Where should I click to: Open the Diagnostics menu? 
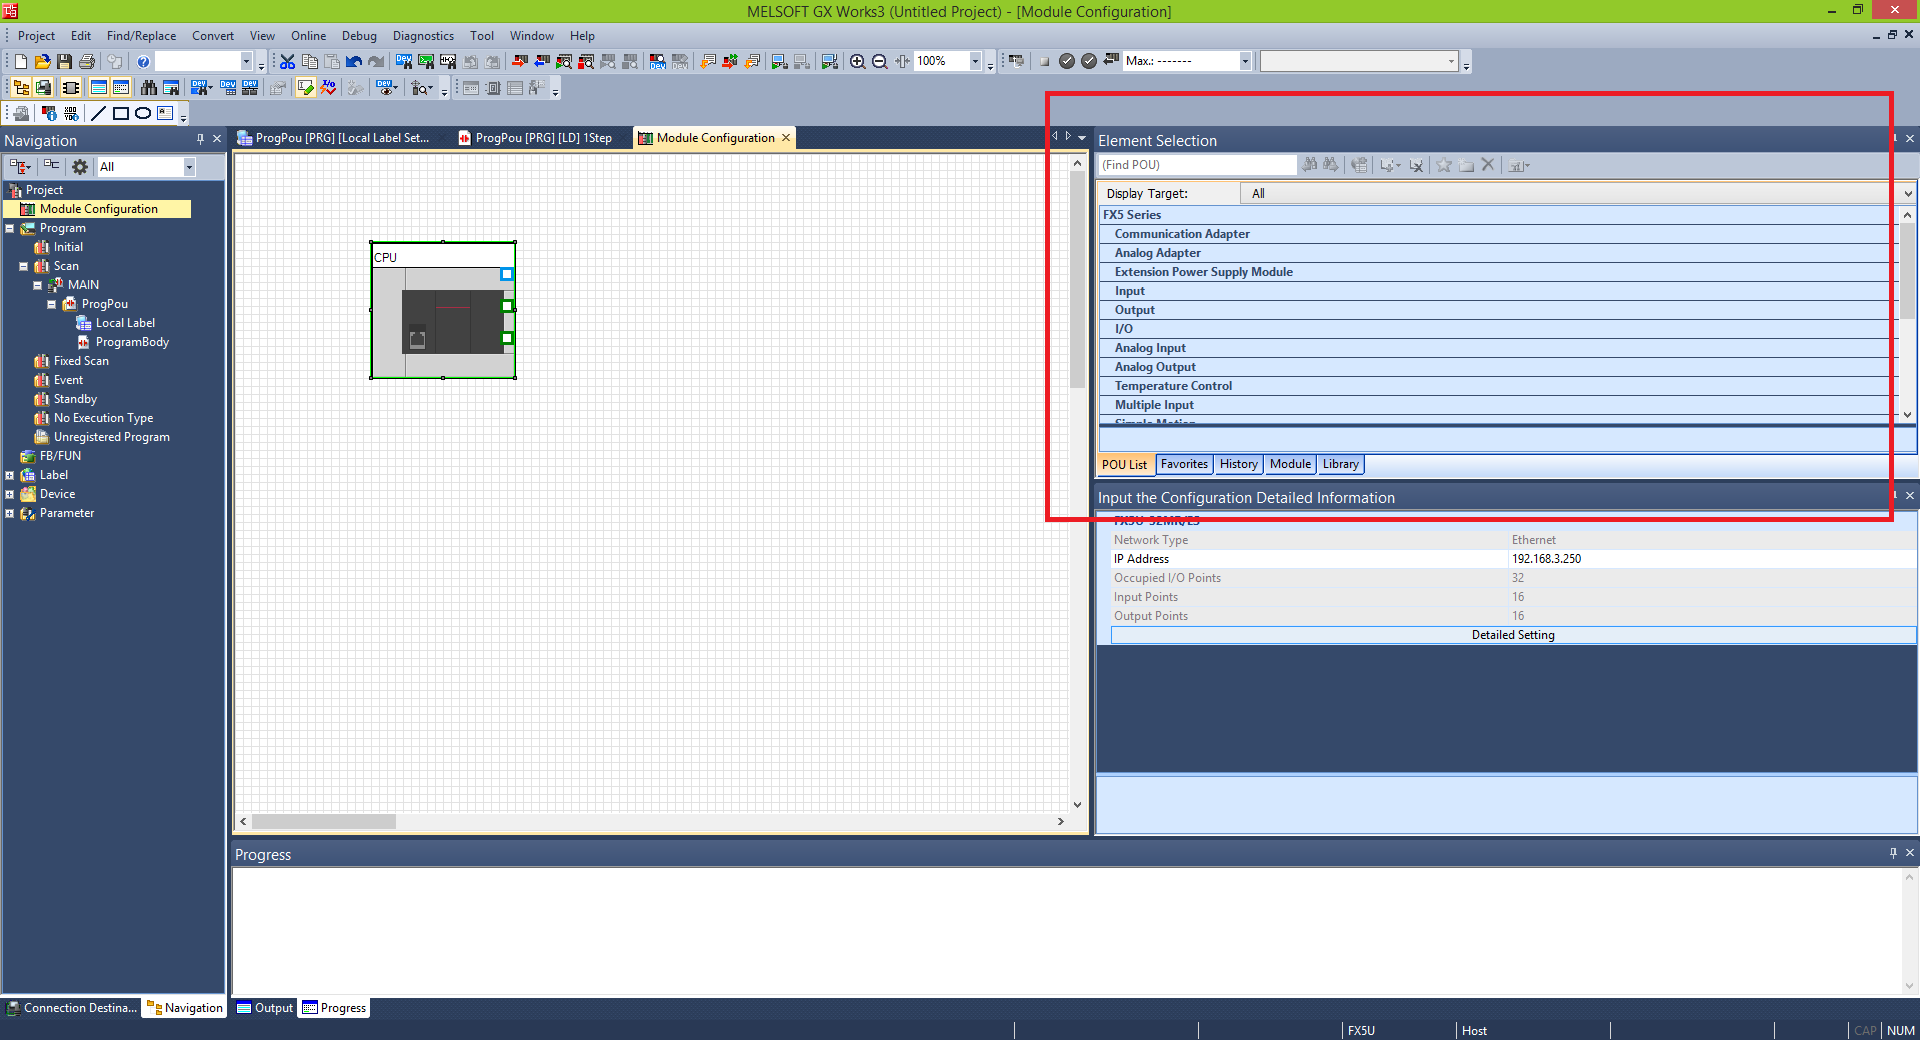click(423, 36)
